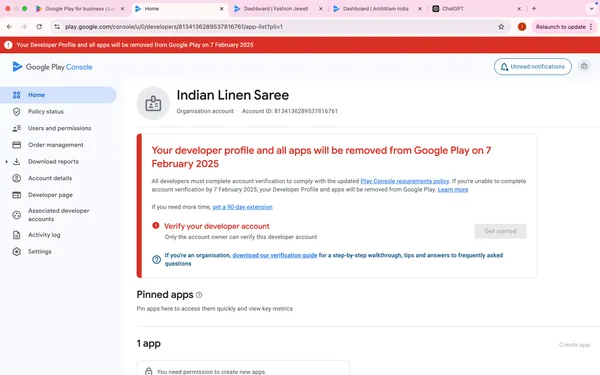Click the lock icon beside permission notice

[148, 371]
